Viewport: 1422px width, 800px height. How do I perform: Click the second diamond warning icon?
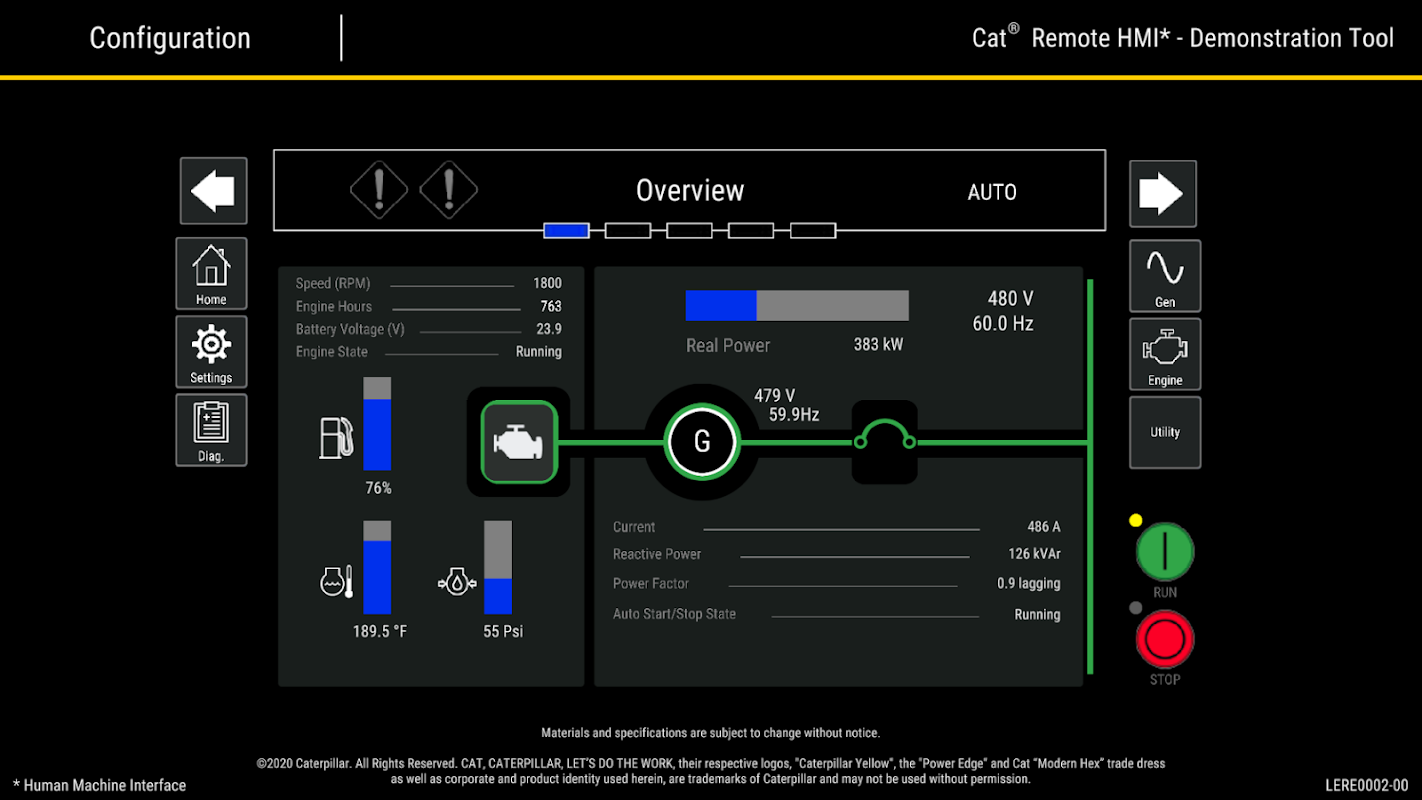(x=448, y=189)
